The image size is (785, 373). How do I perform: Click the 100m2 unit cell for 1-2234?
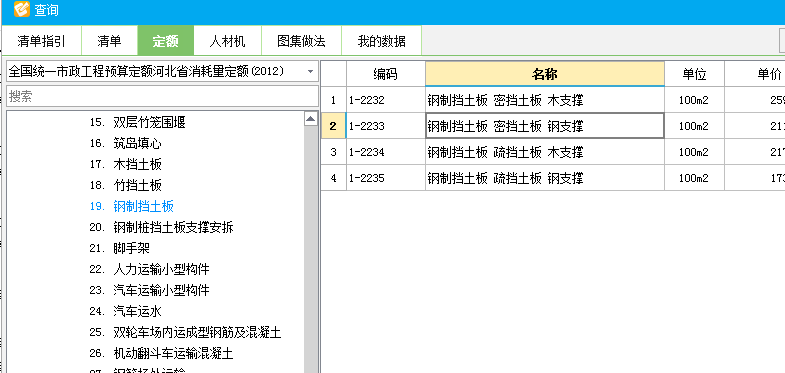click(694, 152)
